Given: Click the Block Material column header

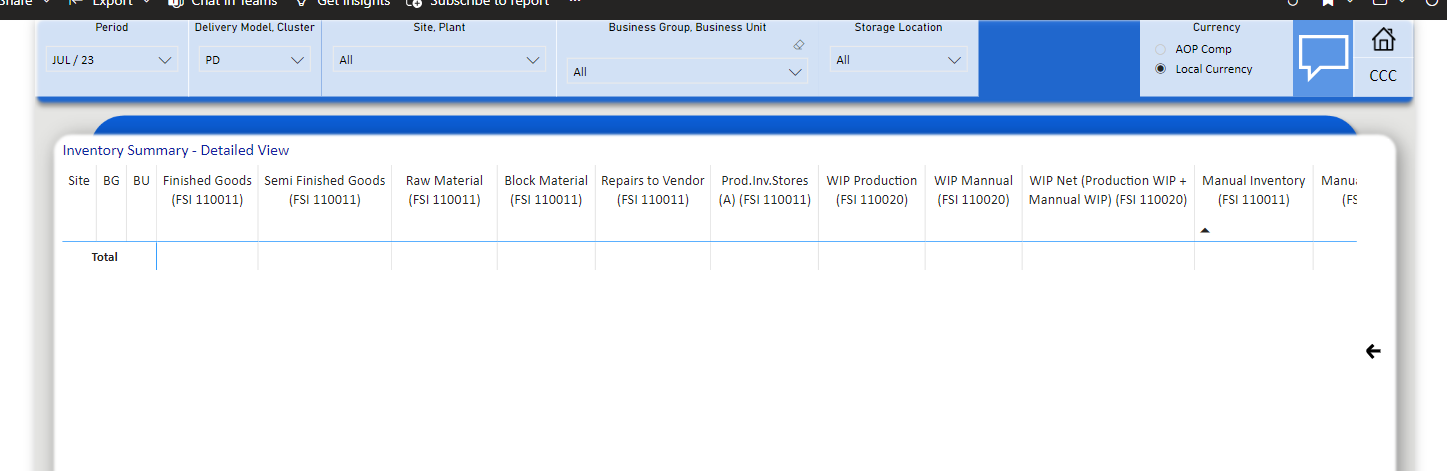Looking at the screenshot, I should tap(546, 190).
